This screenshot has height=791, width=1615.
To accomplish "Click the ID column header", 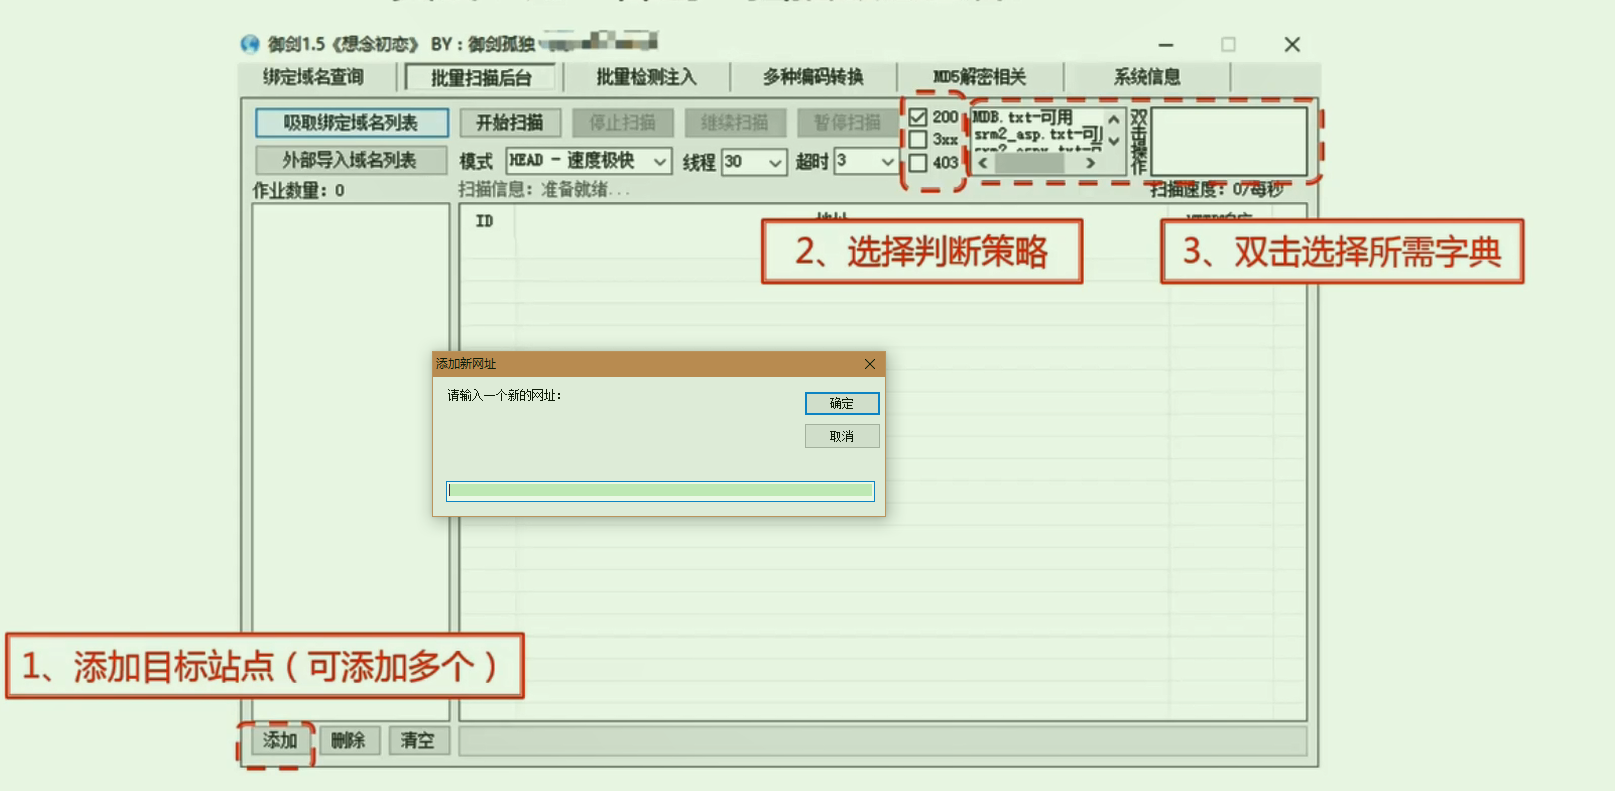I will pos(486,221).
